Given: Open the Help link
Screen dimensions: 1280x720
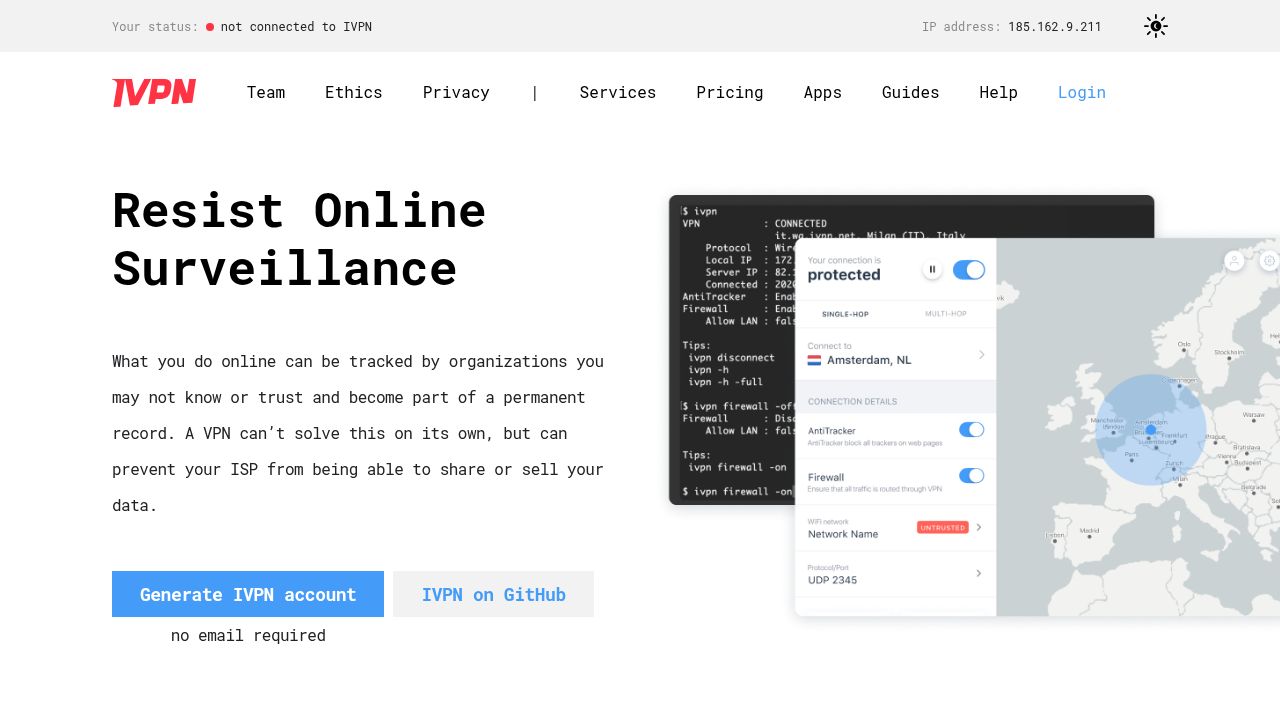Looking at the screenshot, I should point(999,92).
